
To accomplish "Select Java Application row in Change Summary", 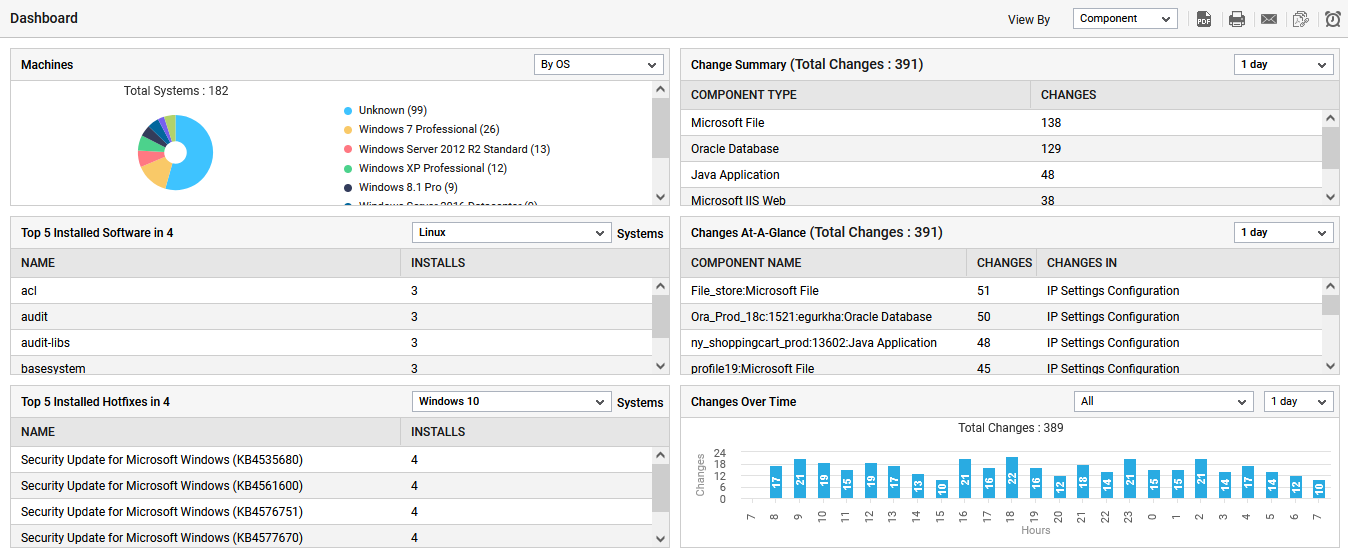I will pyautogui.click(x=1001, y=175).
